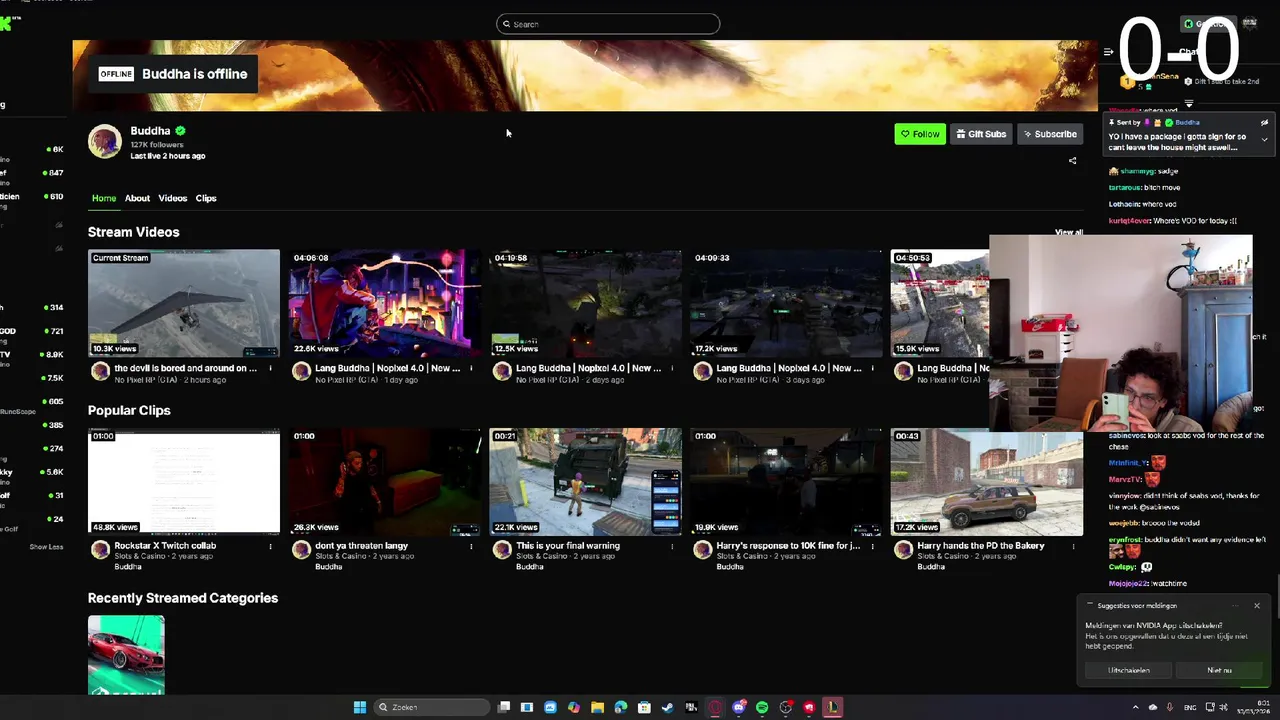Open options menu for 'the devil is bored' video
The width and height of the screenshot is (1280, 720).
[x=270, y=368]
